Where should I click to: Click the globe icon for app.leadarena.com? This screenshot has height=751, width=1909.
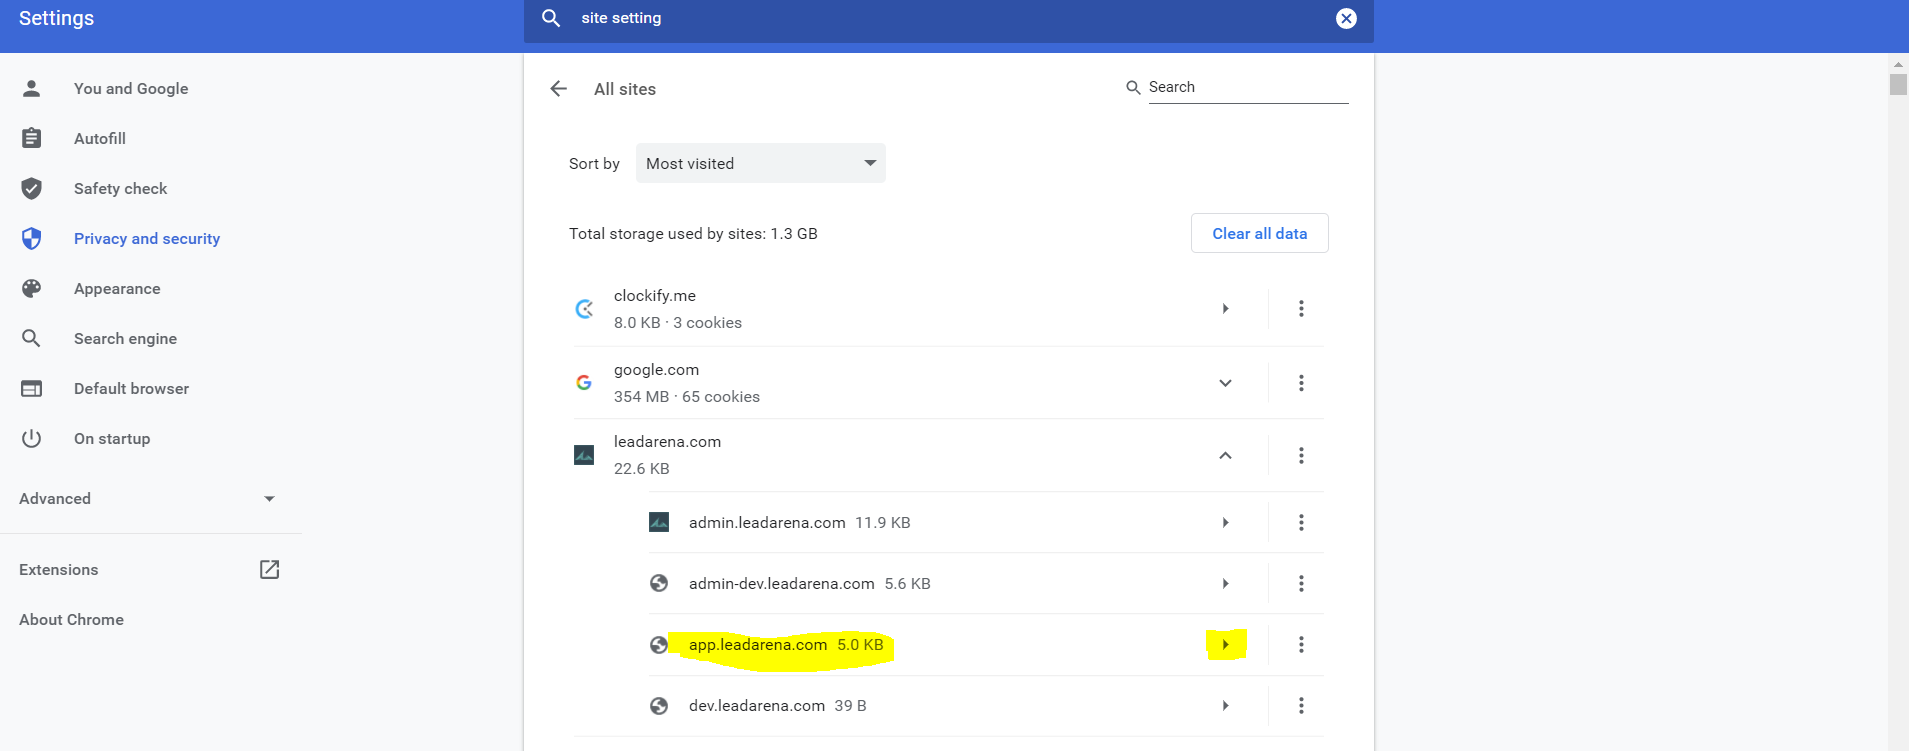[659, 645]
